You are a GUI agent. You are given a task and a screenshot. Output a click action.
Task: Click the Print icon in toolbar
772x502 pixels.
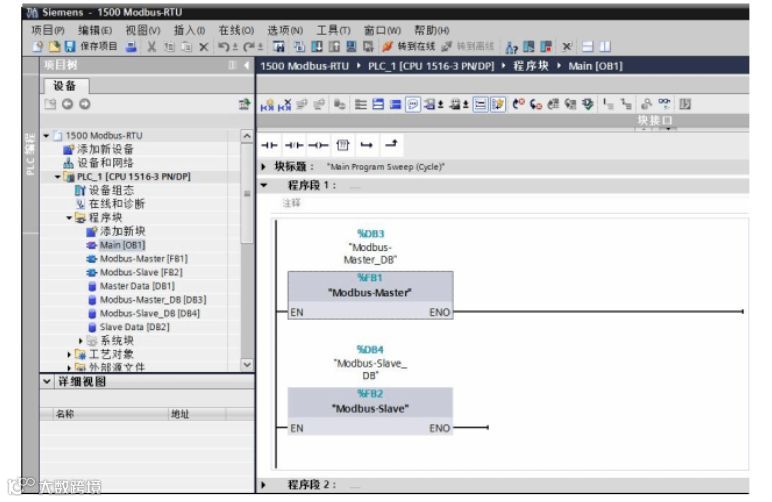click(x=131, y=47)
